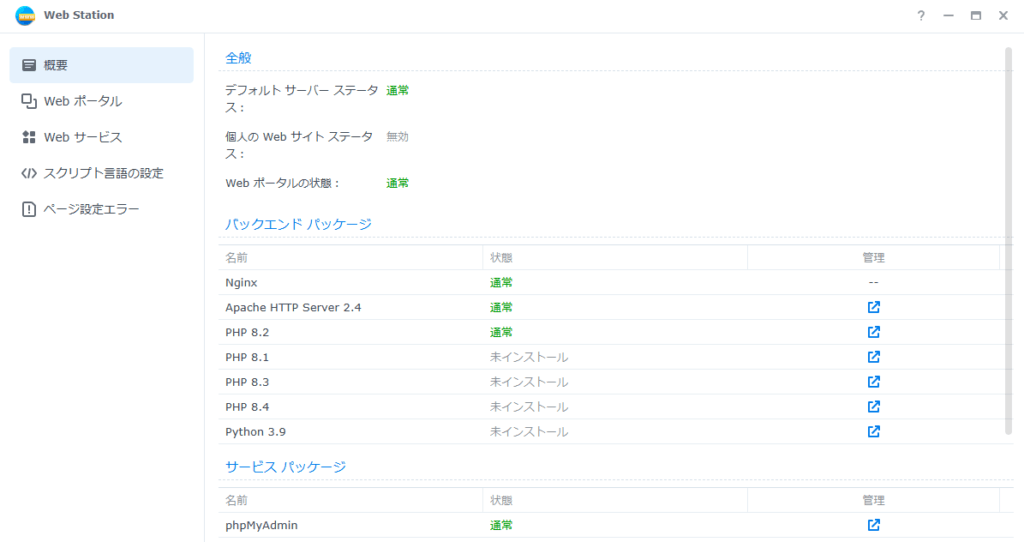Click the 全般 section heading

(x=238, y=58)
